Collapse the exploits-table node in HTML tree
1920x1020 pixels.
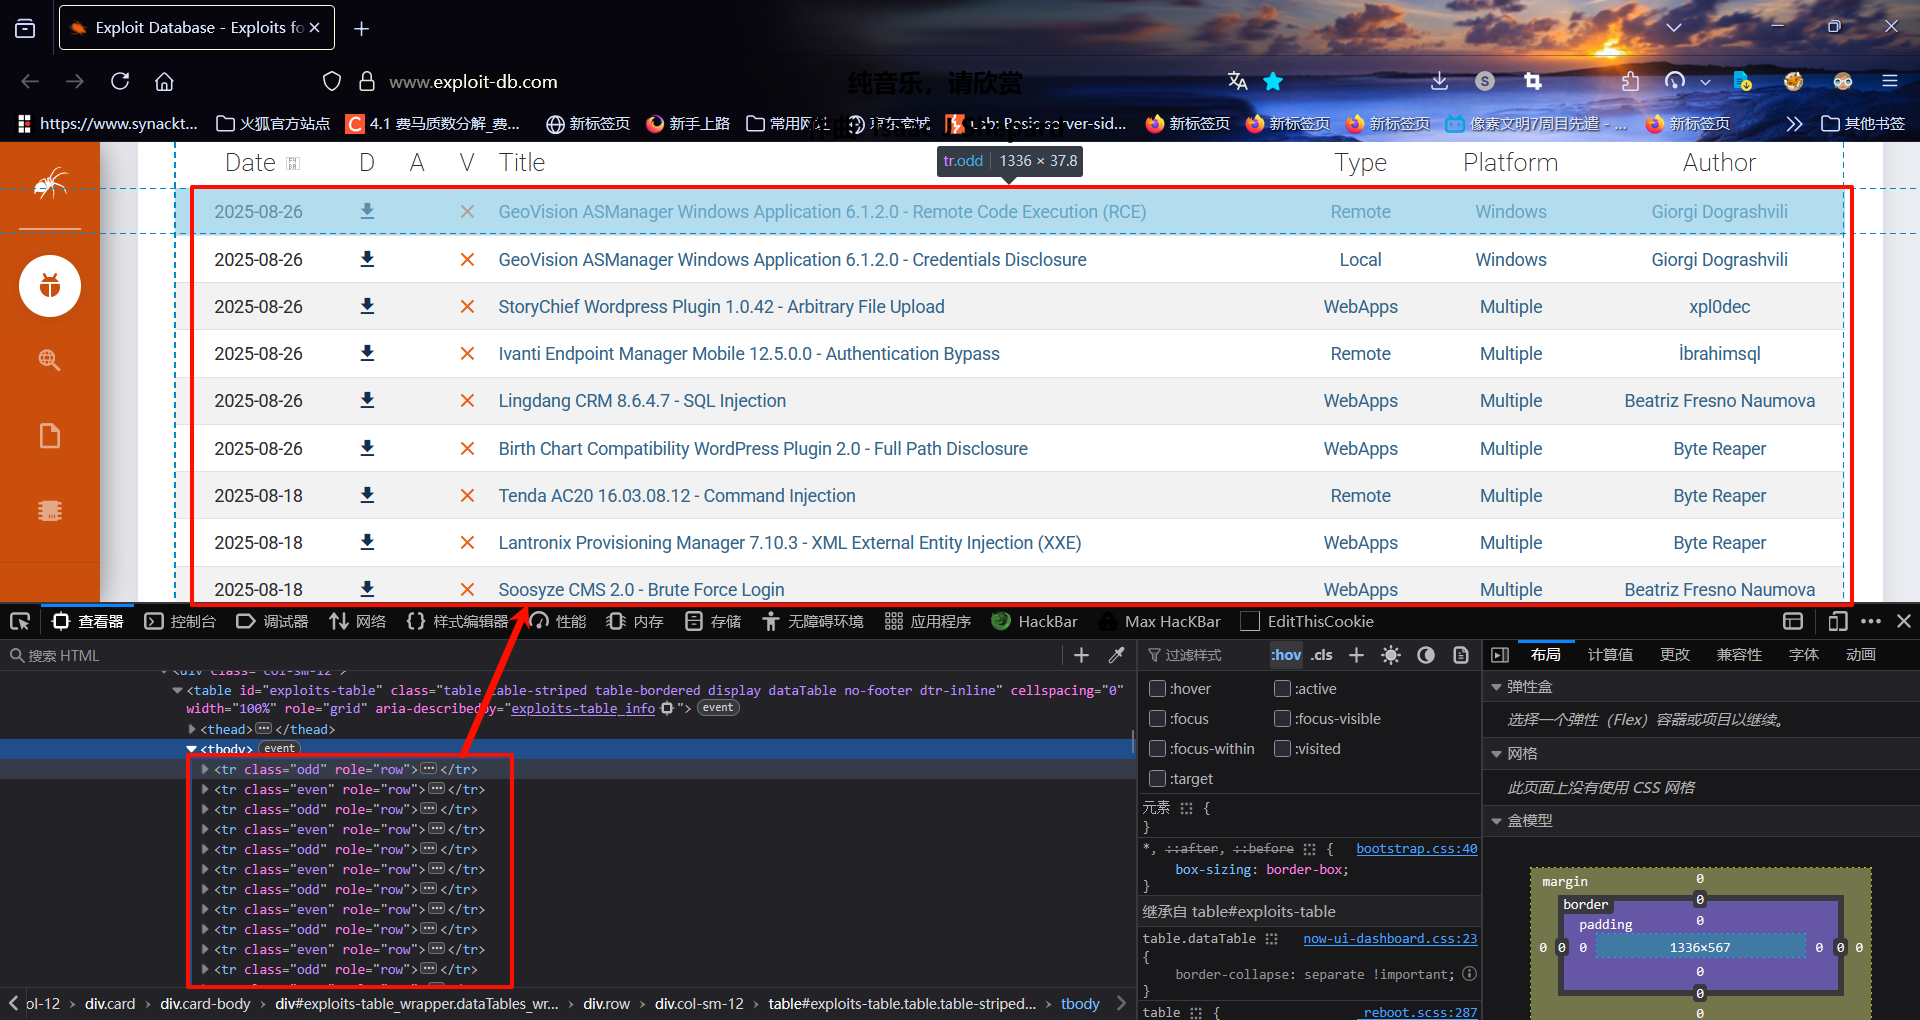pyautogui.click(x=177, y=690)
